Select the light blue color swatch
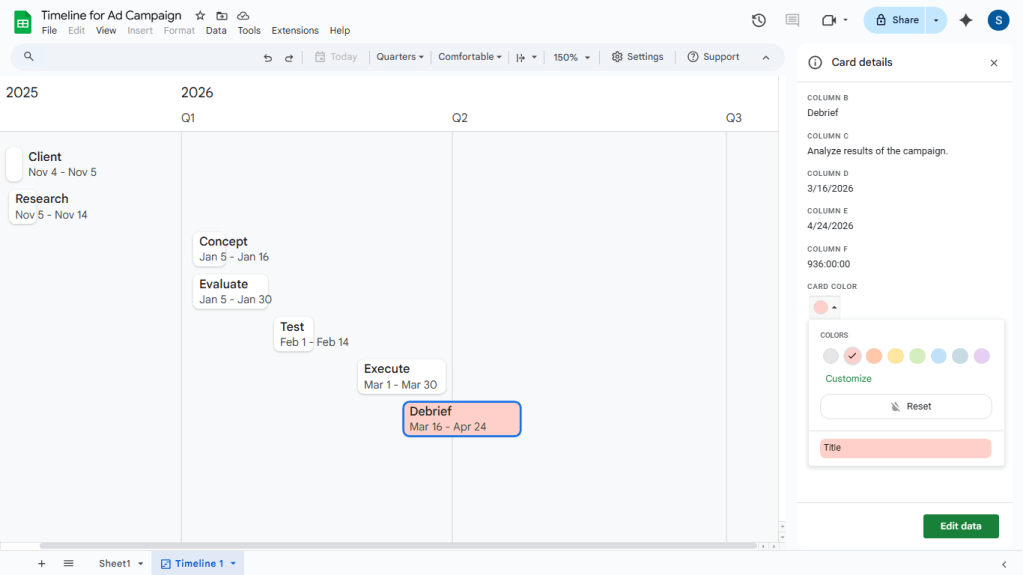The image size is (1023, 575). (939, 356)
